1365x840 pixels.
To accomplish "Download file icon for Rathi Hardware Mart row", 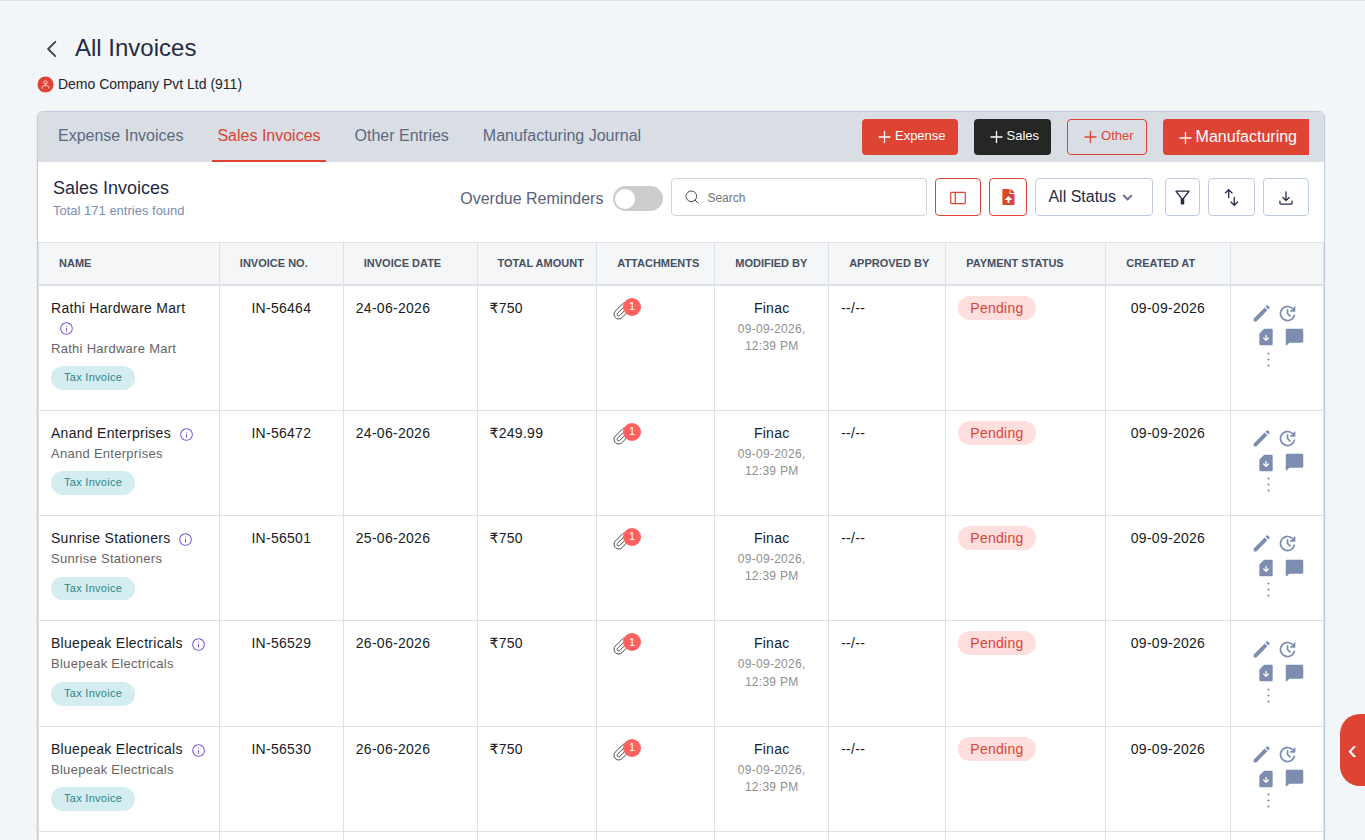I will 1266,337.
